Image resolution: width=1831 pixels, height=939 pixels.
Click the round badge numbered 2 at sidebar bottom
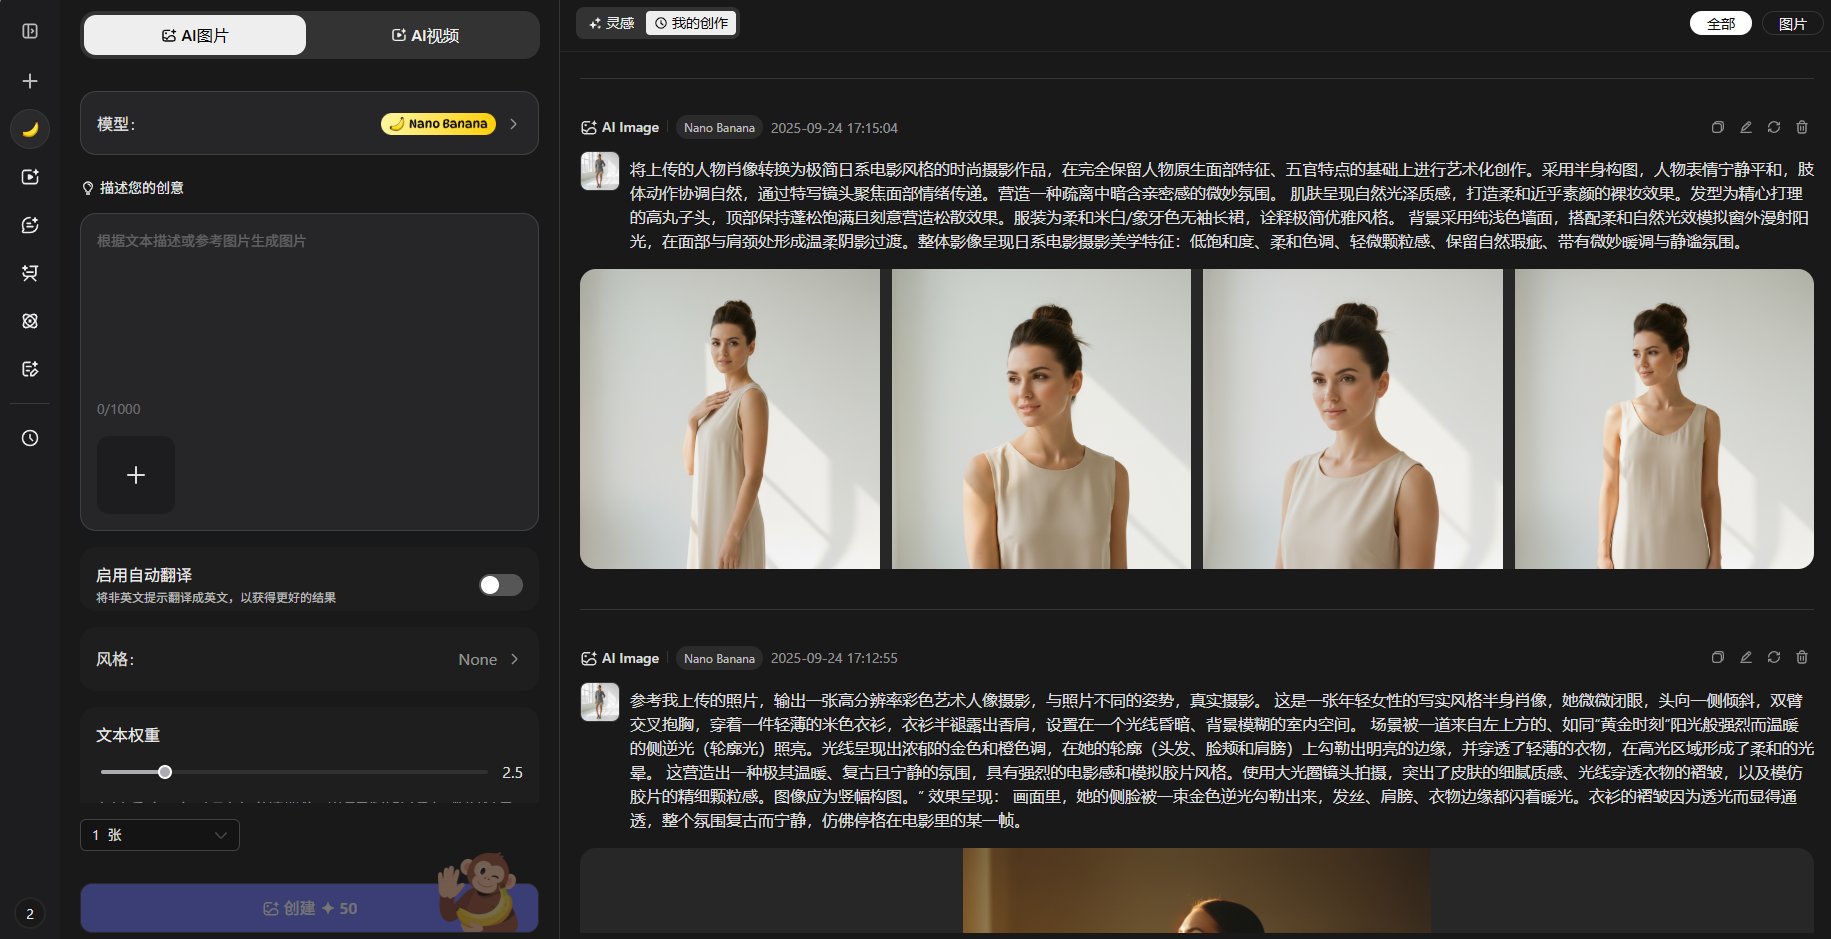tap(30, 913)
